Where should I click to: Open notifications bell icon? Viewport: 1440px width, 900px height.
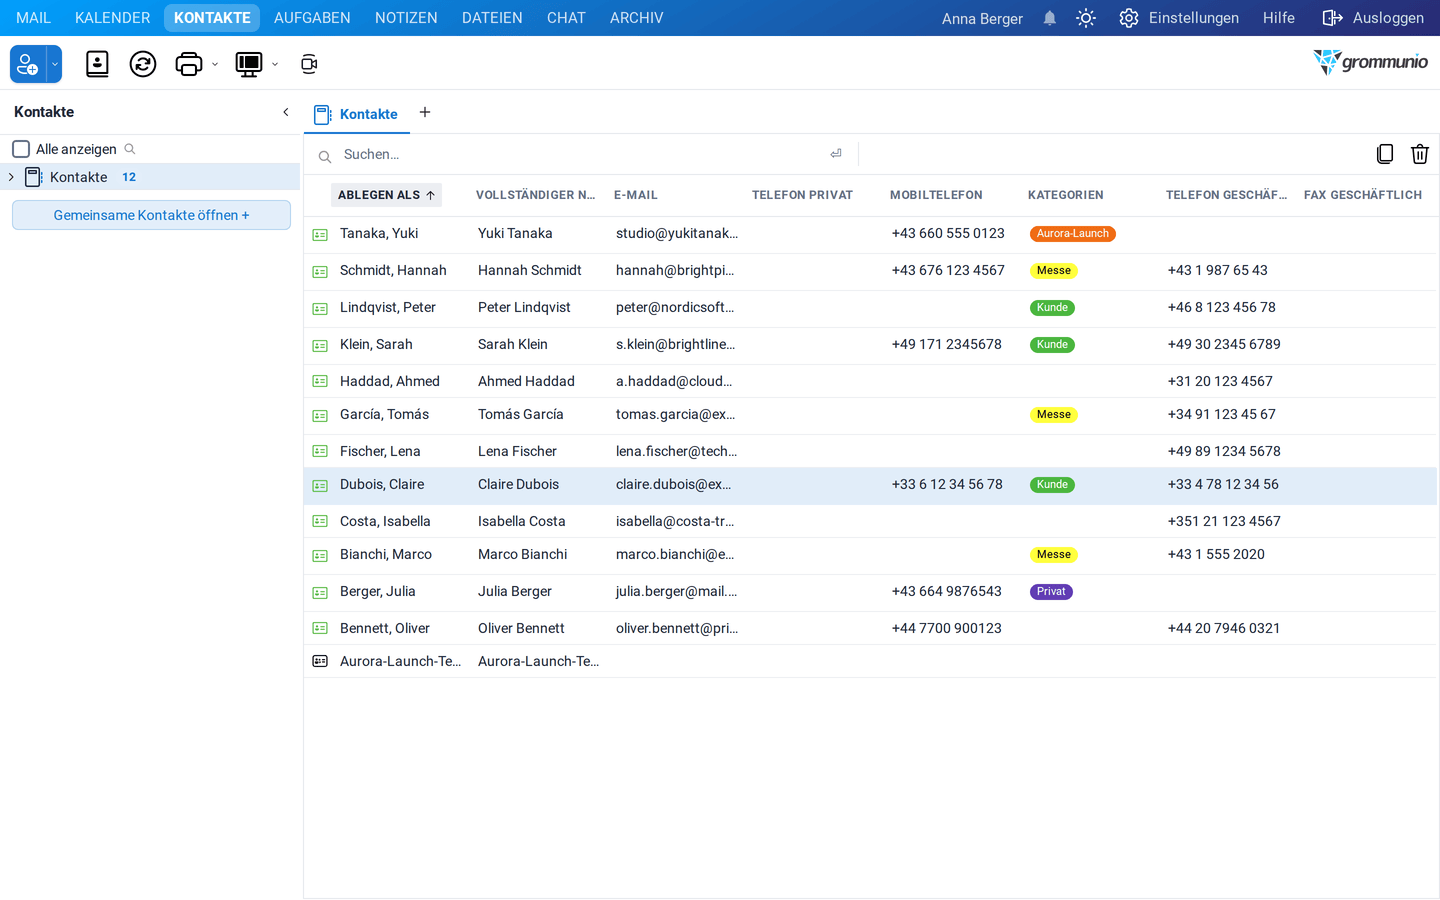tap(1050, 18)
